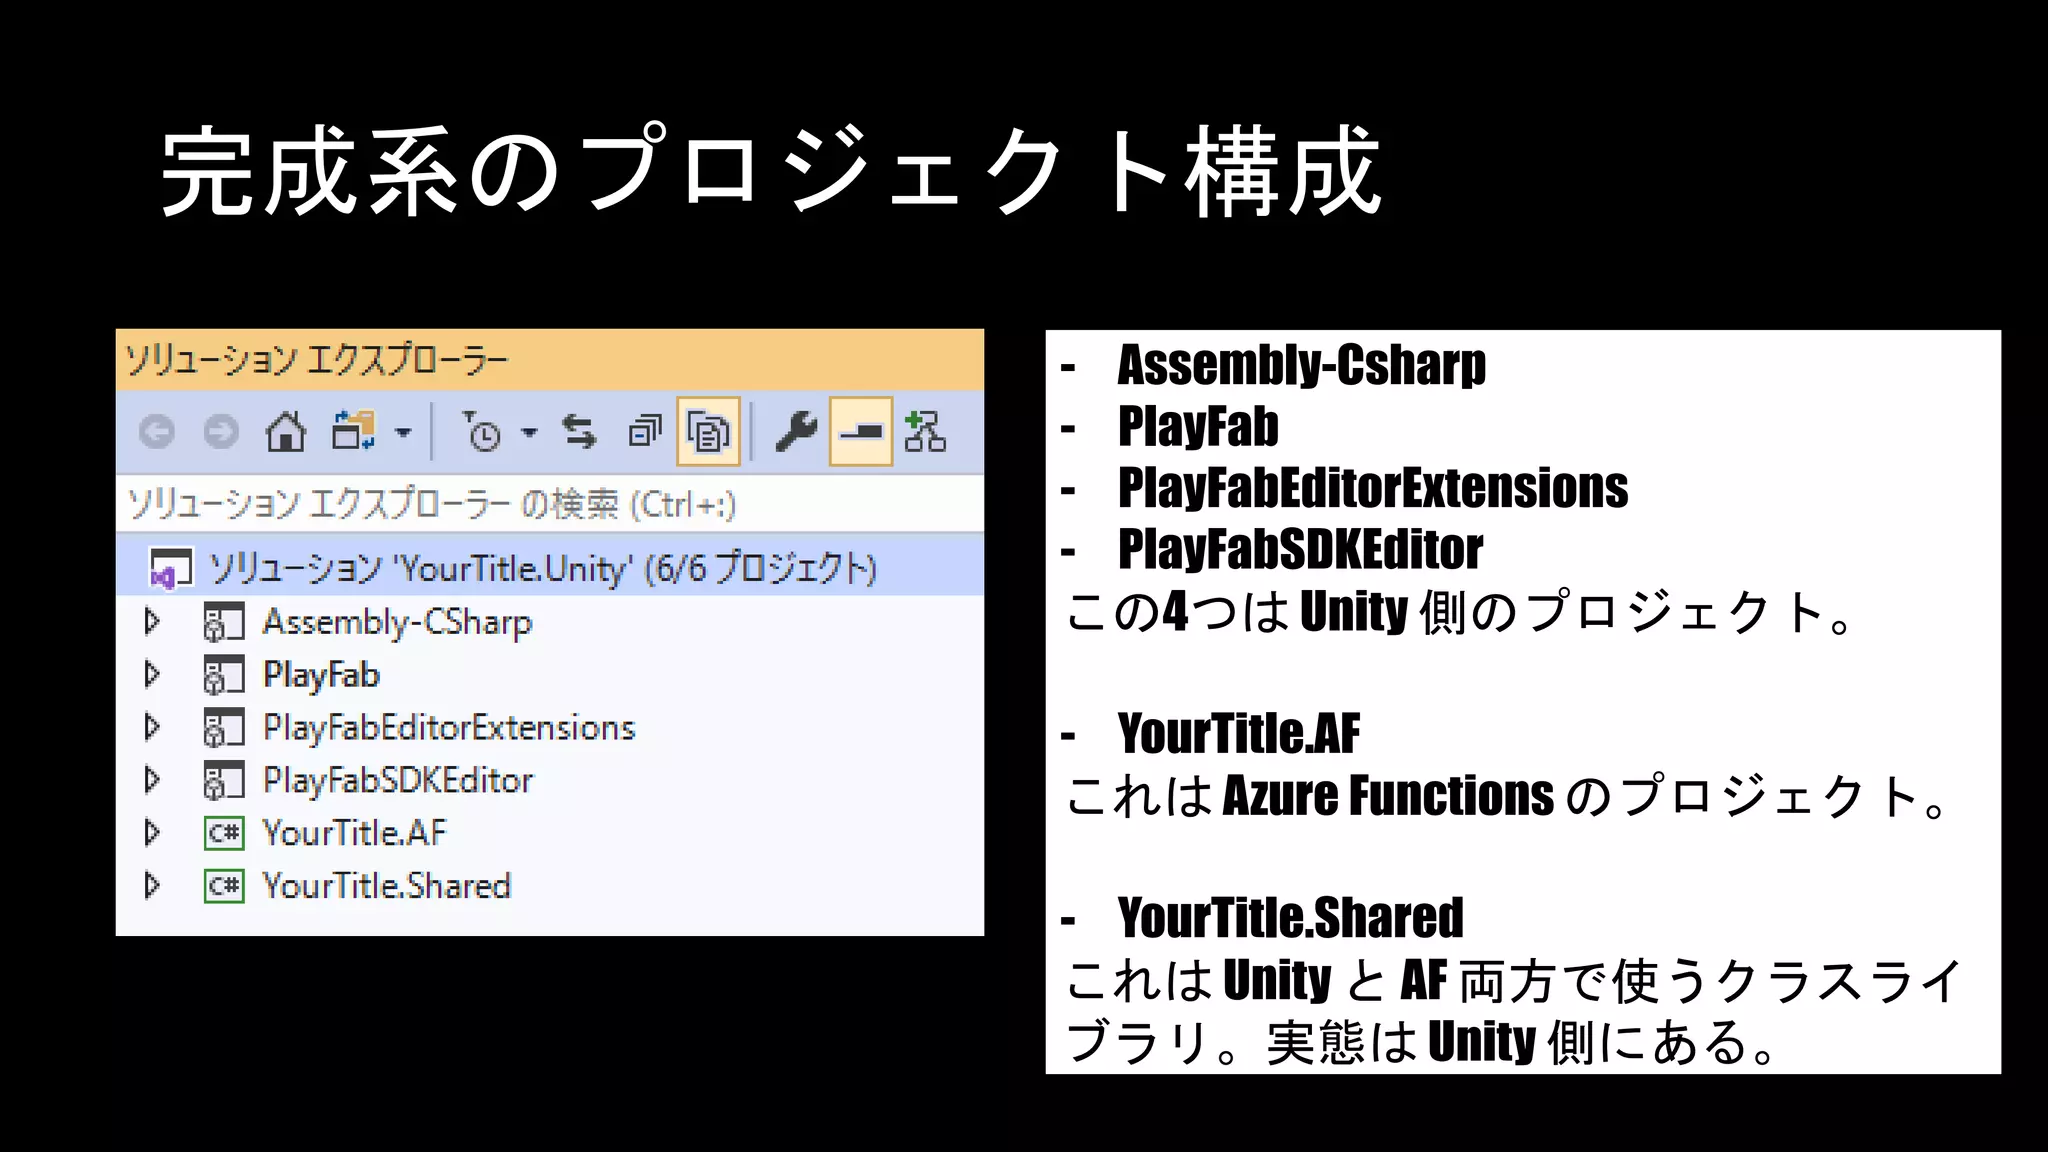Image resolution: width=2048 pixels, height=1152 pixels.
Task: Expand the PlayFabSDKEditor project
Action: point(152,779)
